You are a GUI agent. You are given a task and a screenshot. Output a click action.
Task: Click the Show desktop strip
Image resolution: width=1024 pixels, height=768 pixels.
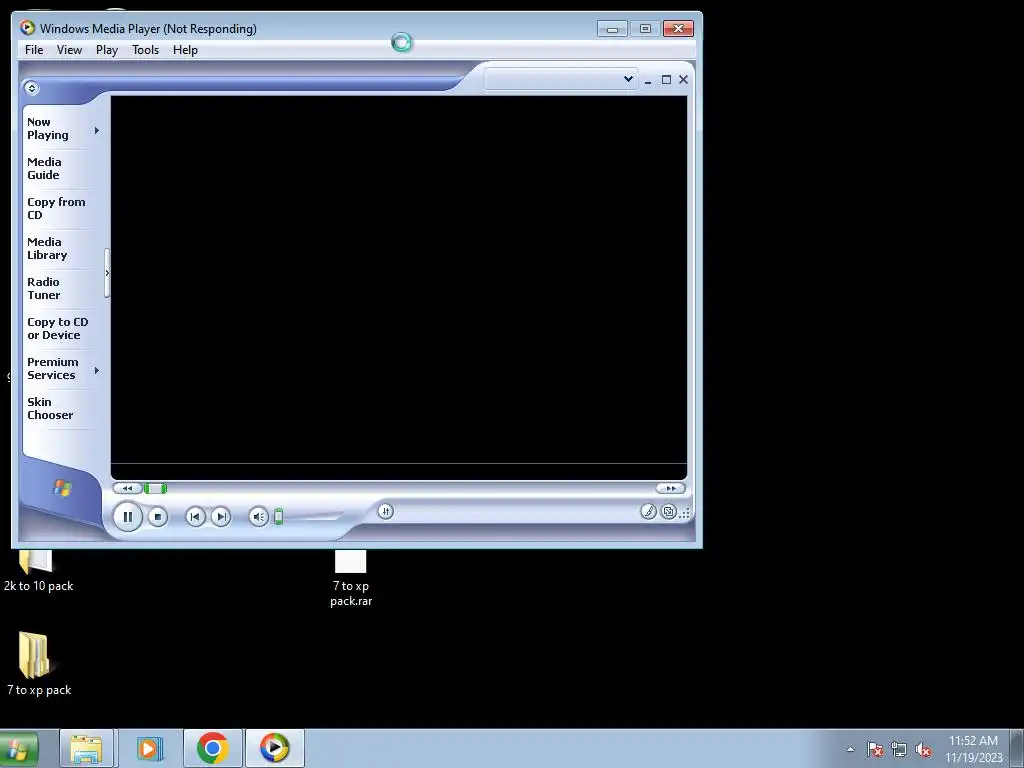pyautogui.click(x=1017, y=749)
